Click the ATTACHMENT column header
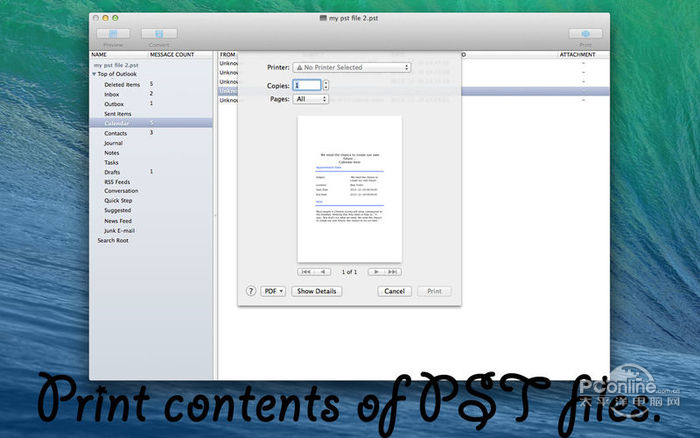Viewport: 700px width, 438px height. pyautogui.click(x=578, y=54)
